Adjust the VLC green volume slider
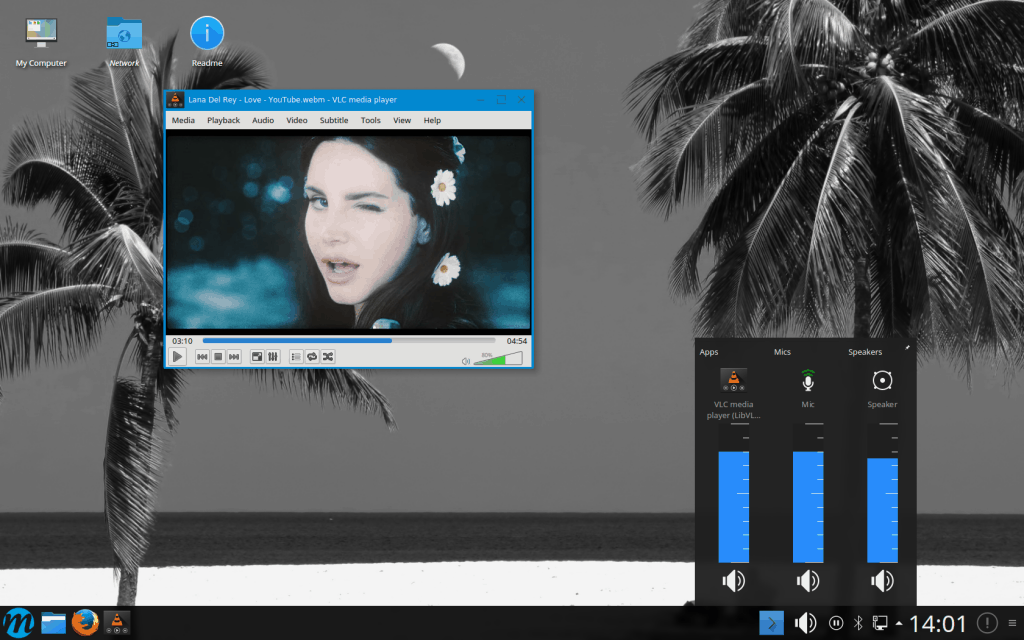This screenshot has height=640, width=1024. (x=498, y=359)
